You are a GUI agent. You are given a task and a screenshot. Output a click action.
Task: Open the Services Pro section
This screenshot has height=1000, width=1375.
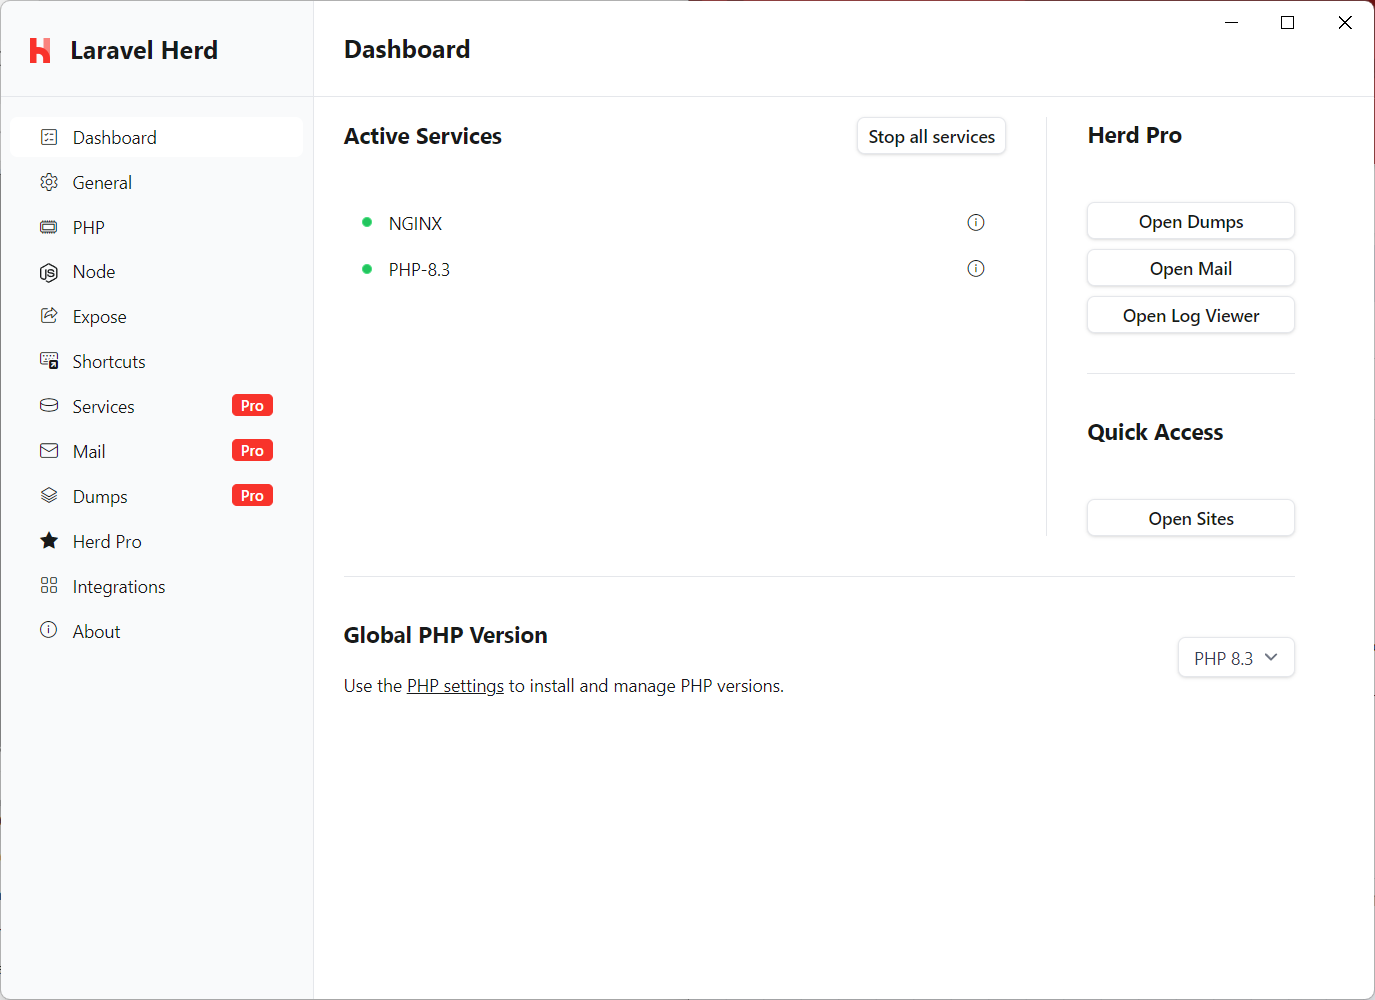tap(156, 406)
